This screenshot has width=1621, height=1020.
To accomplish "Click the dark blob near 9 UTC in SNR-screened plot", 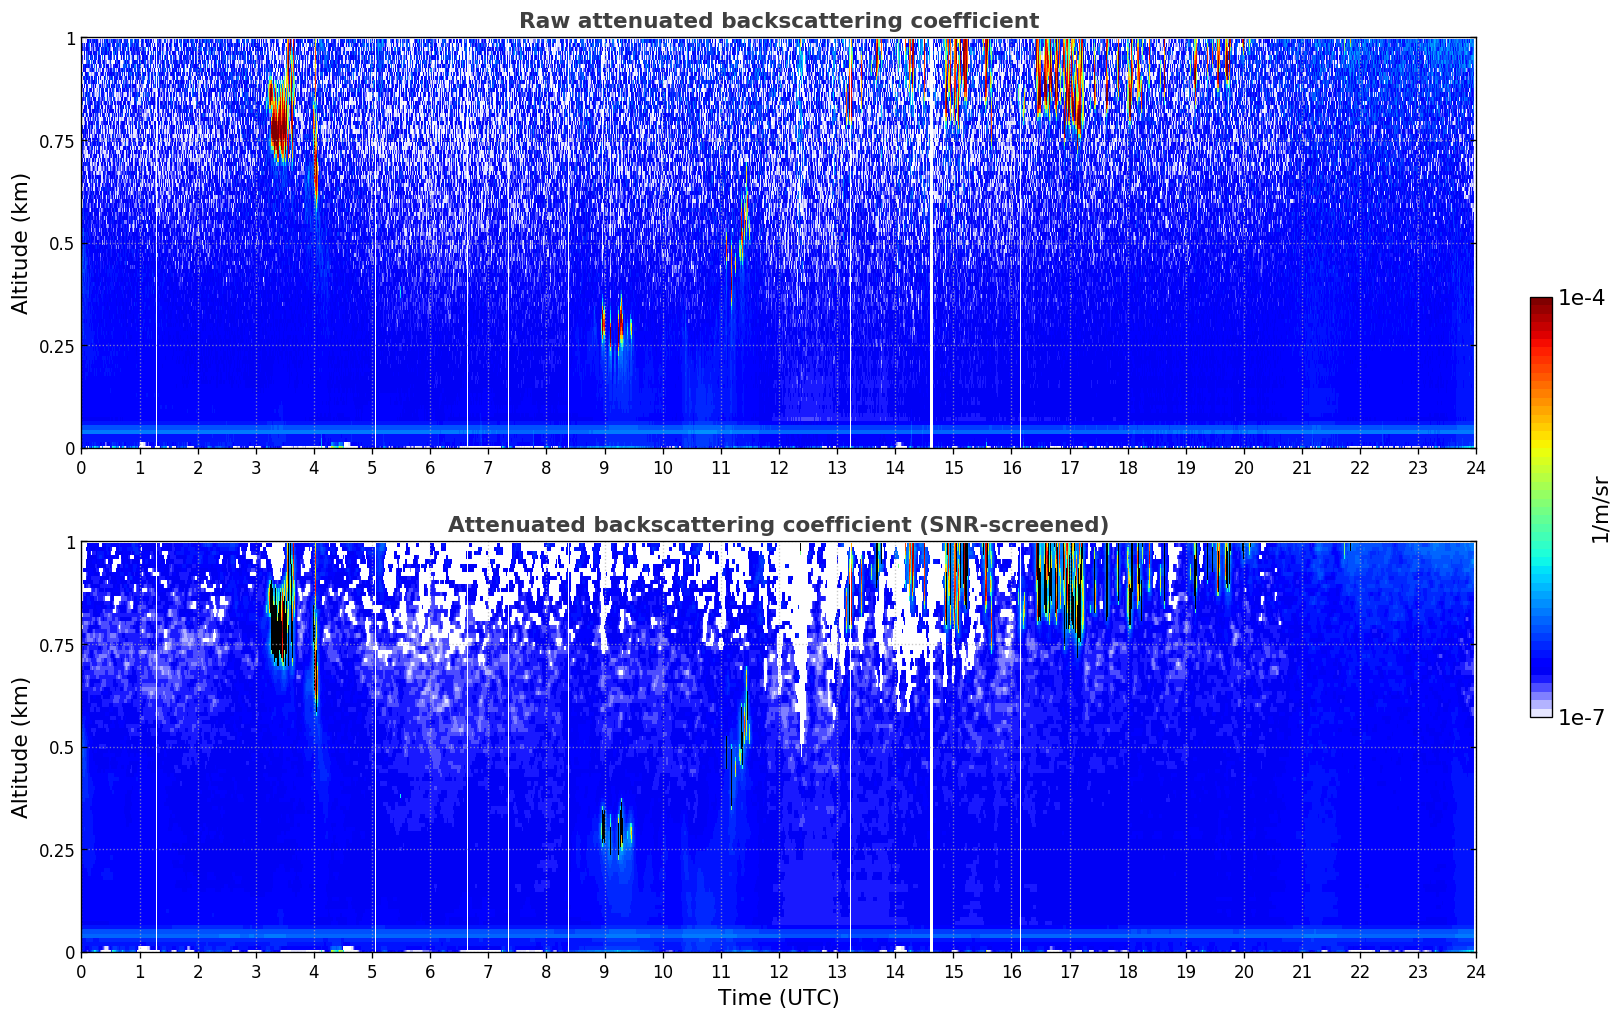I will (619, 829).
